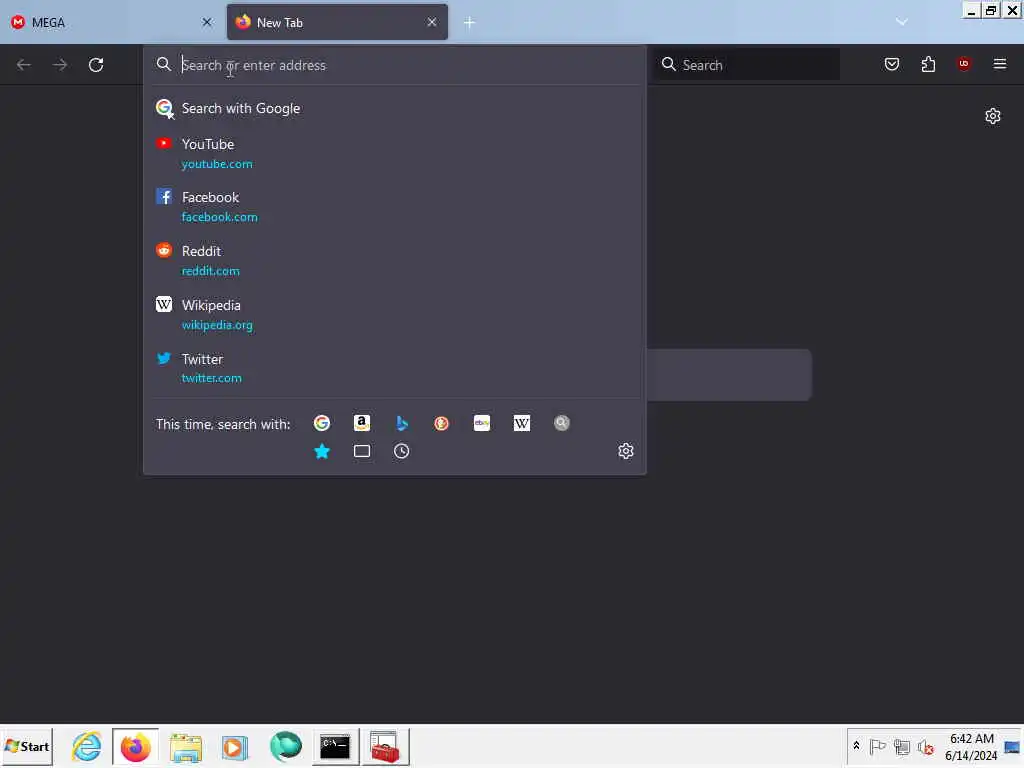Search this time with Google icon
Image resolution: width=1024 pixels, height=768 pixels.
coord(322,423)
